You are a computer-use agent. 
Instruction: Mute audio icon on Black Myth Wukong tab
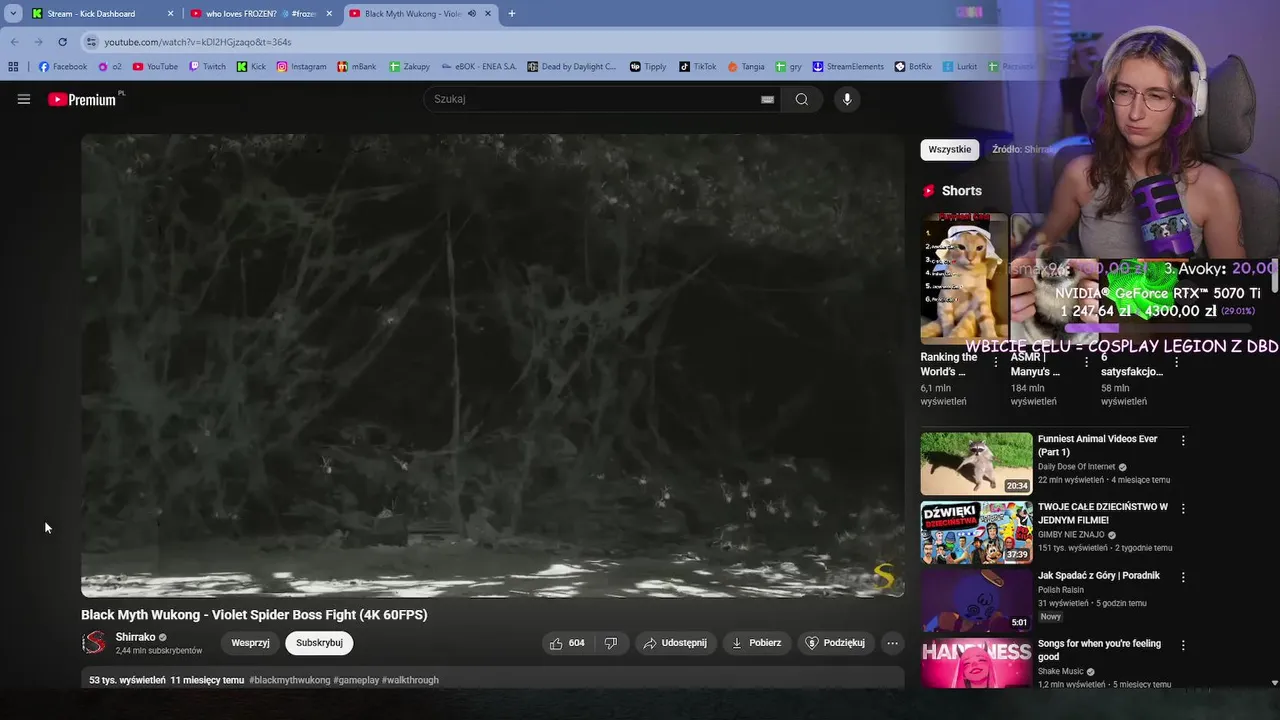click(472, 14)
